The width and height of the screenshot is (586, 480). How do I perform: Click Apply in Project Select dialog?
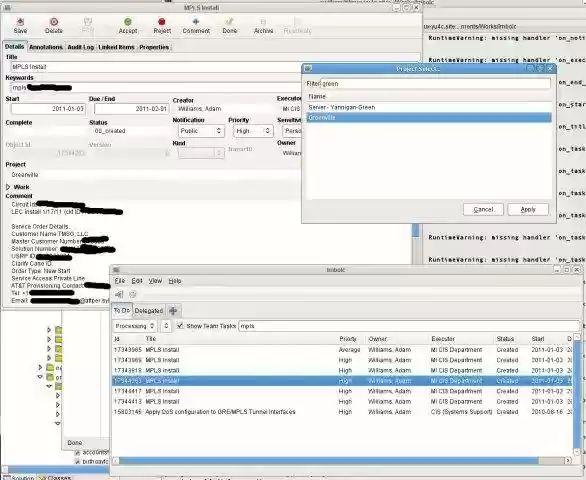[x=528, y=209]
